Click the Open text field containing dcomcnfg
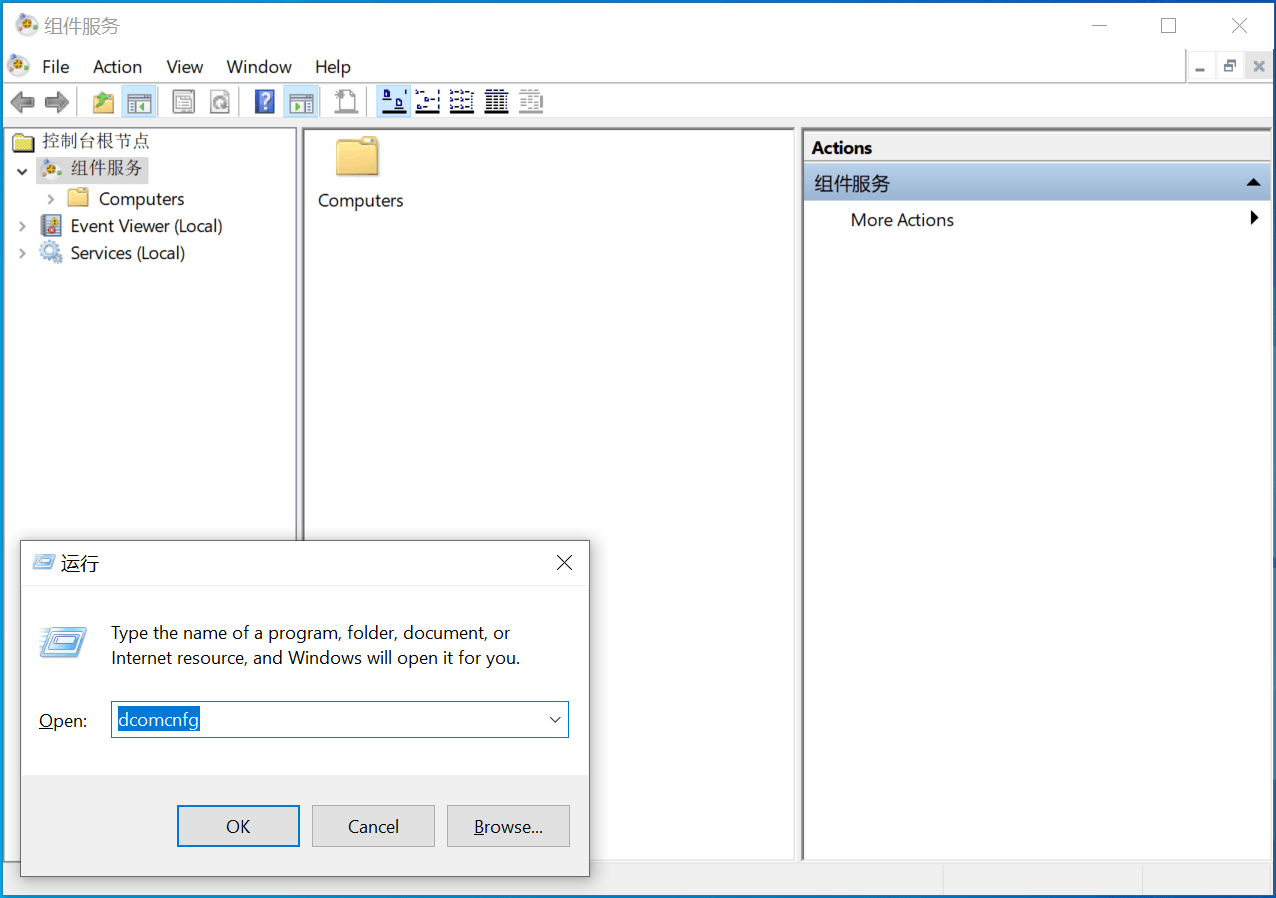 point(330,720)
